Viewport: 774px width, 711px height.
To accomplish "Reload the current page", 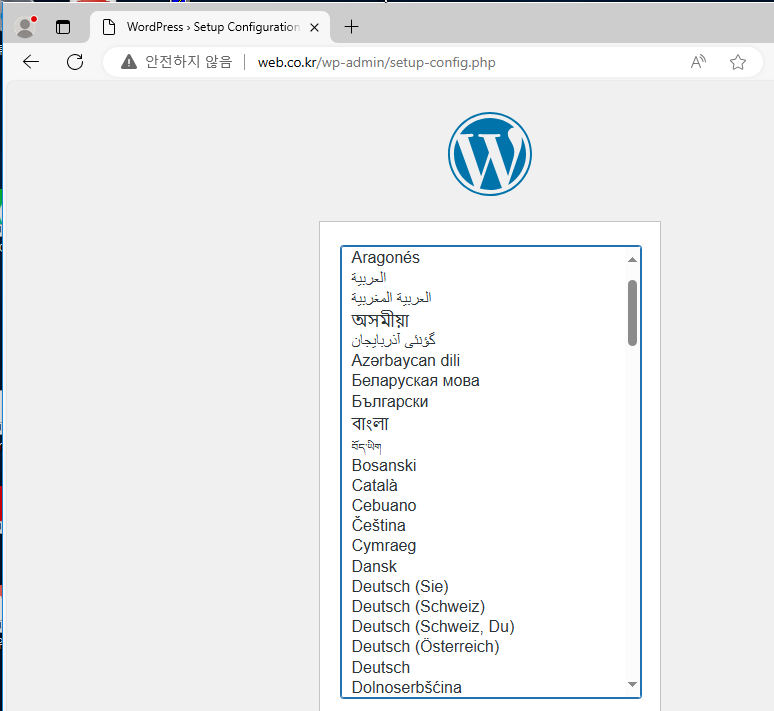I will 75,62.
